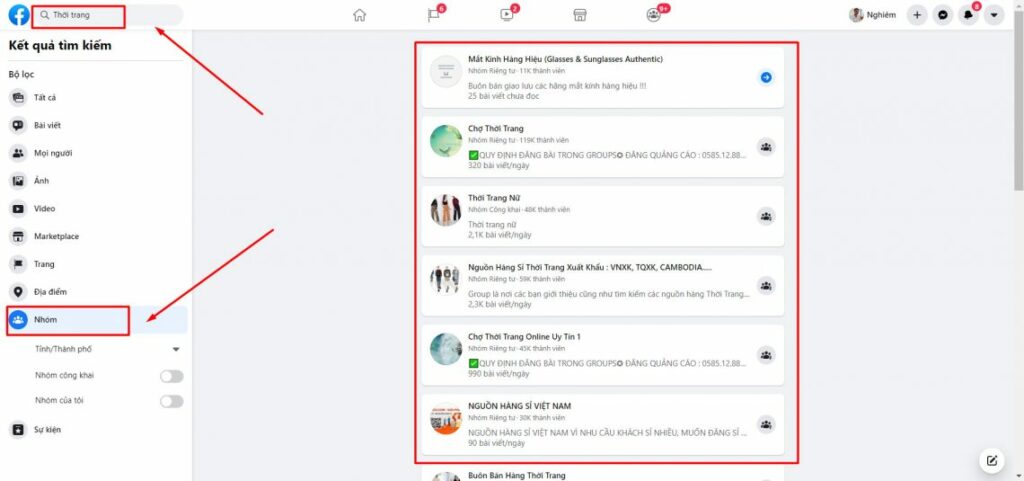Open the Marketplace storefront icon
1024x481 pixels.
pyautogui.click(x=579, y=15)
